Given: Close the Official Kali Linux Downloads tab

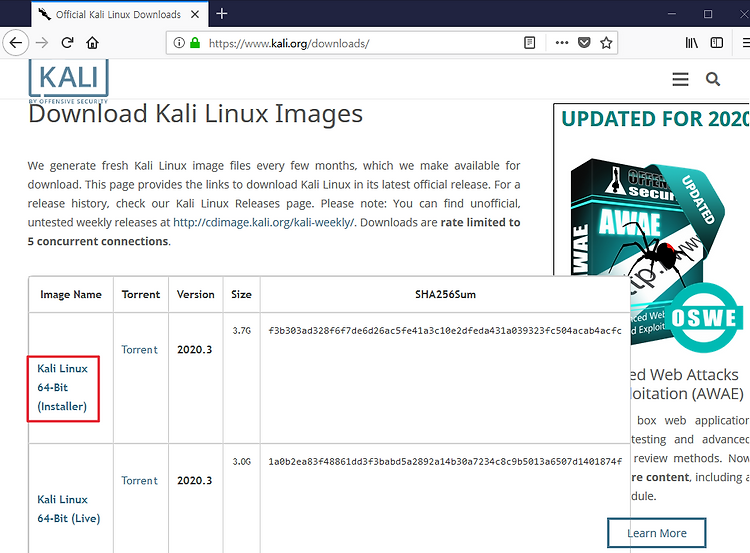Looking at the screenshot, I should [195, 14].
